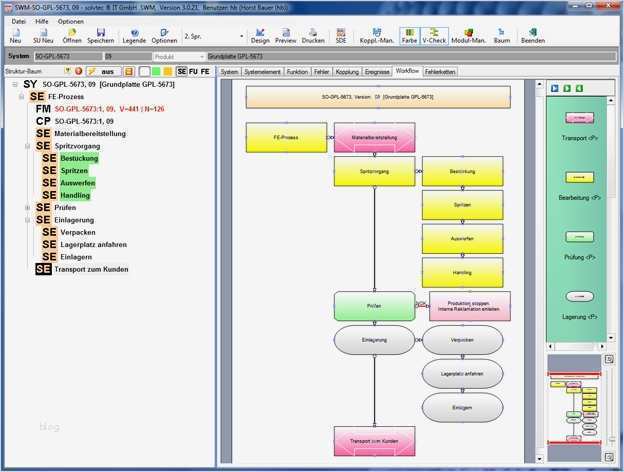Collapse the FE-Prozess tree node

pos(21,97)
